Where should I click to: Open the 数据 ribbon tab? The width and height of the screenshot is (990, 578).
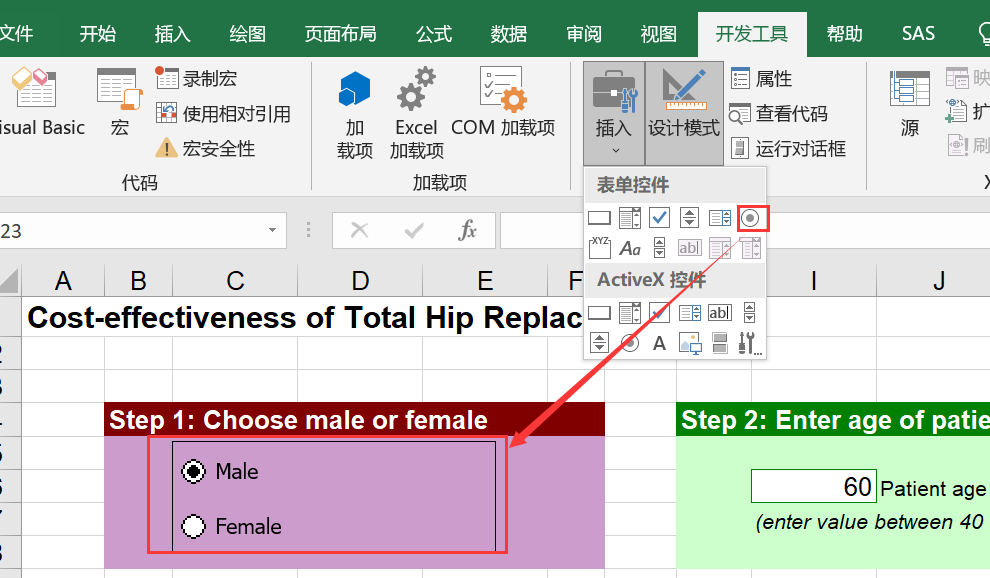pyautogui.click(x=509, y=34)
